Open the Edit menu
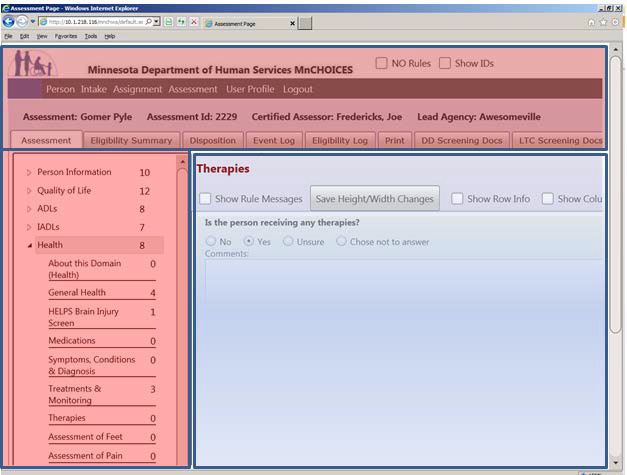 [x=24, y=36]
